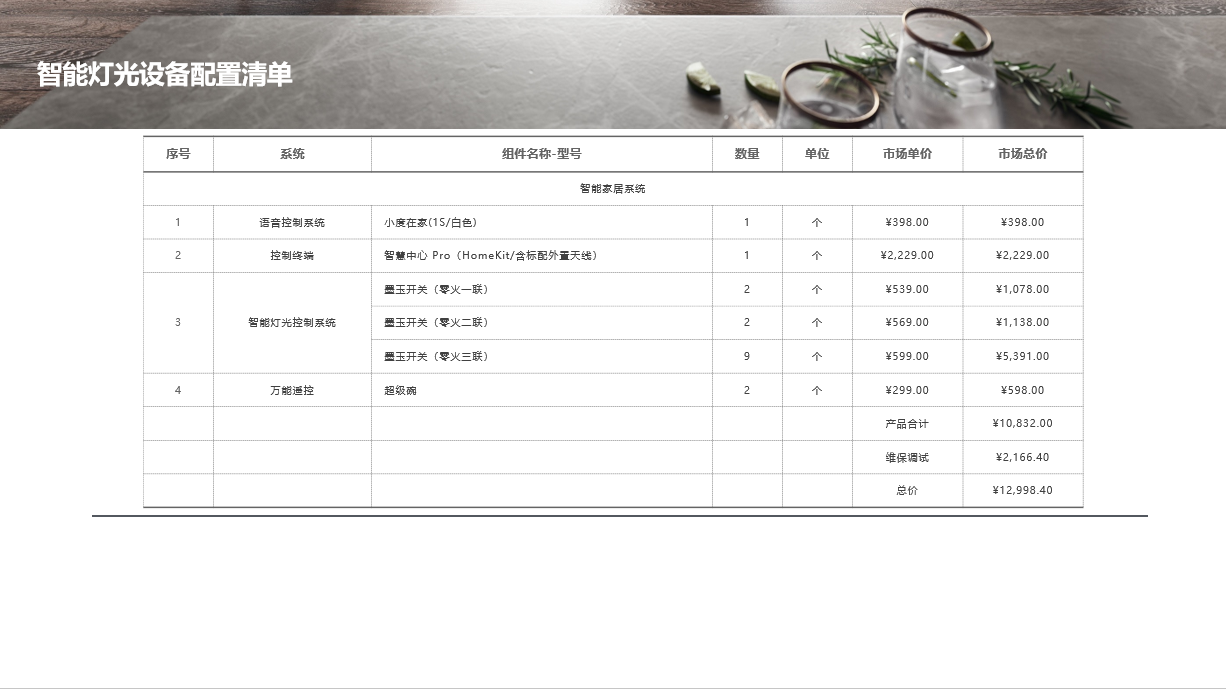Select the 智能家居系统 section row
1226x689 pixels.
click(613, 189)
